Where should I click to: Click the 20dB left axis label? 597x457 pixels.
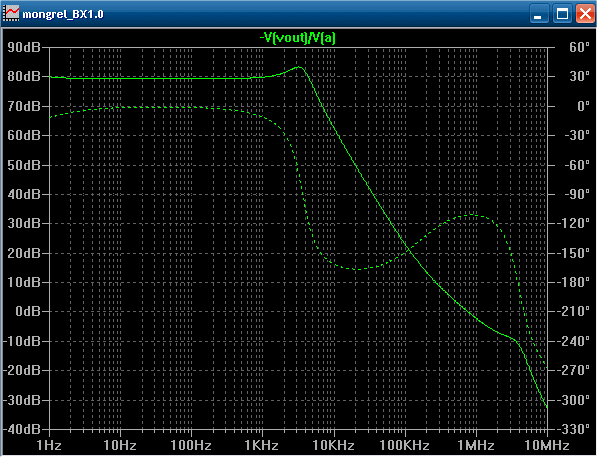tap(24, 253)
